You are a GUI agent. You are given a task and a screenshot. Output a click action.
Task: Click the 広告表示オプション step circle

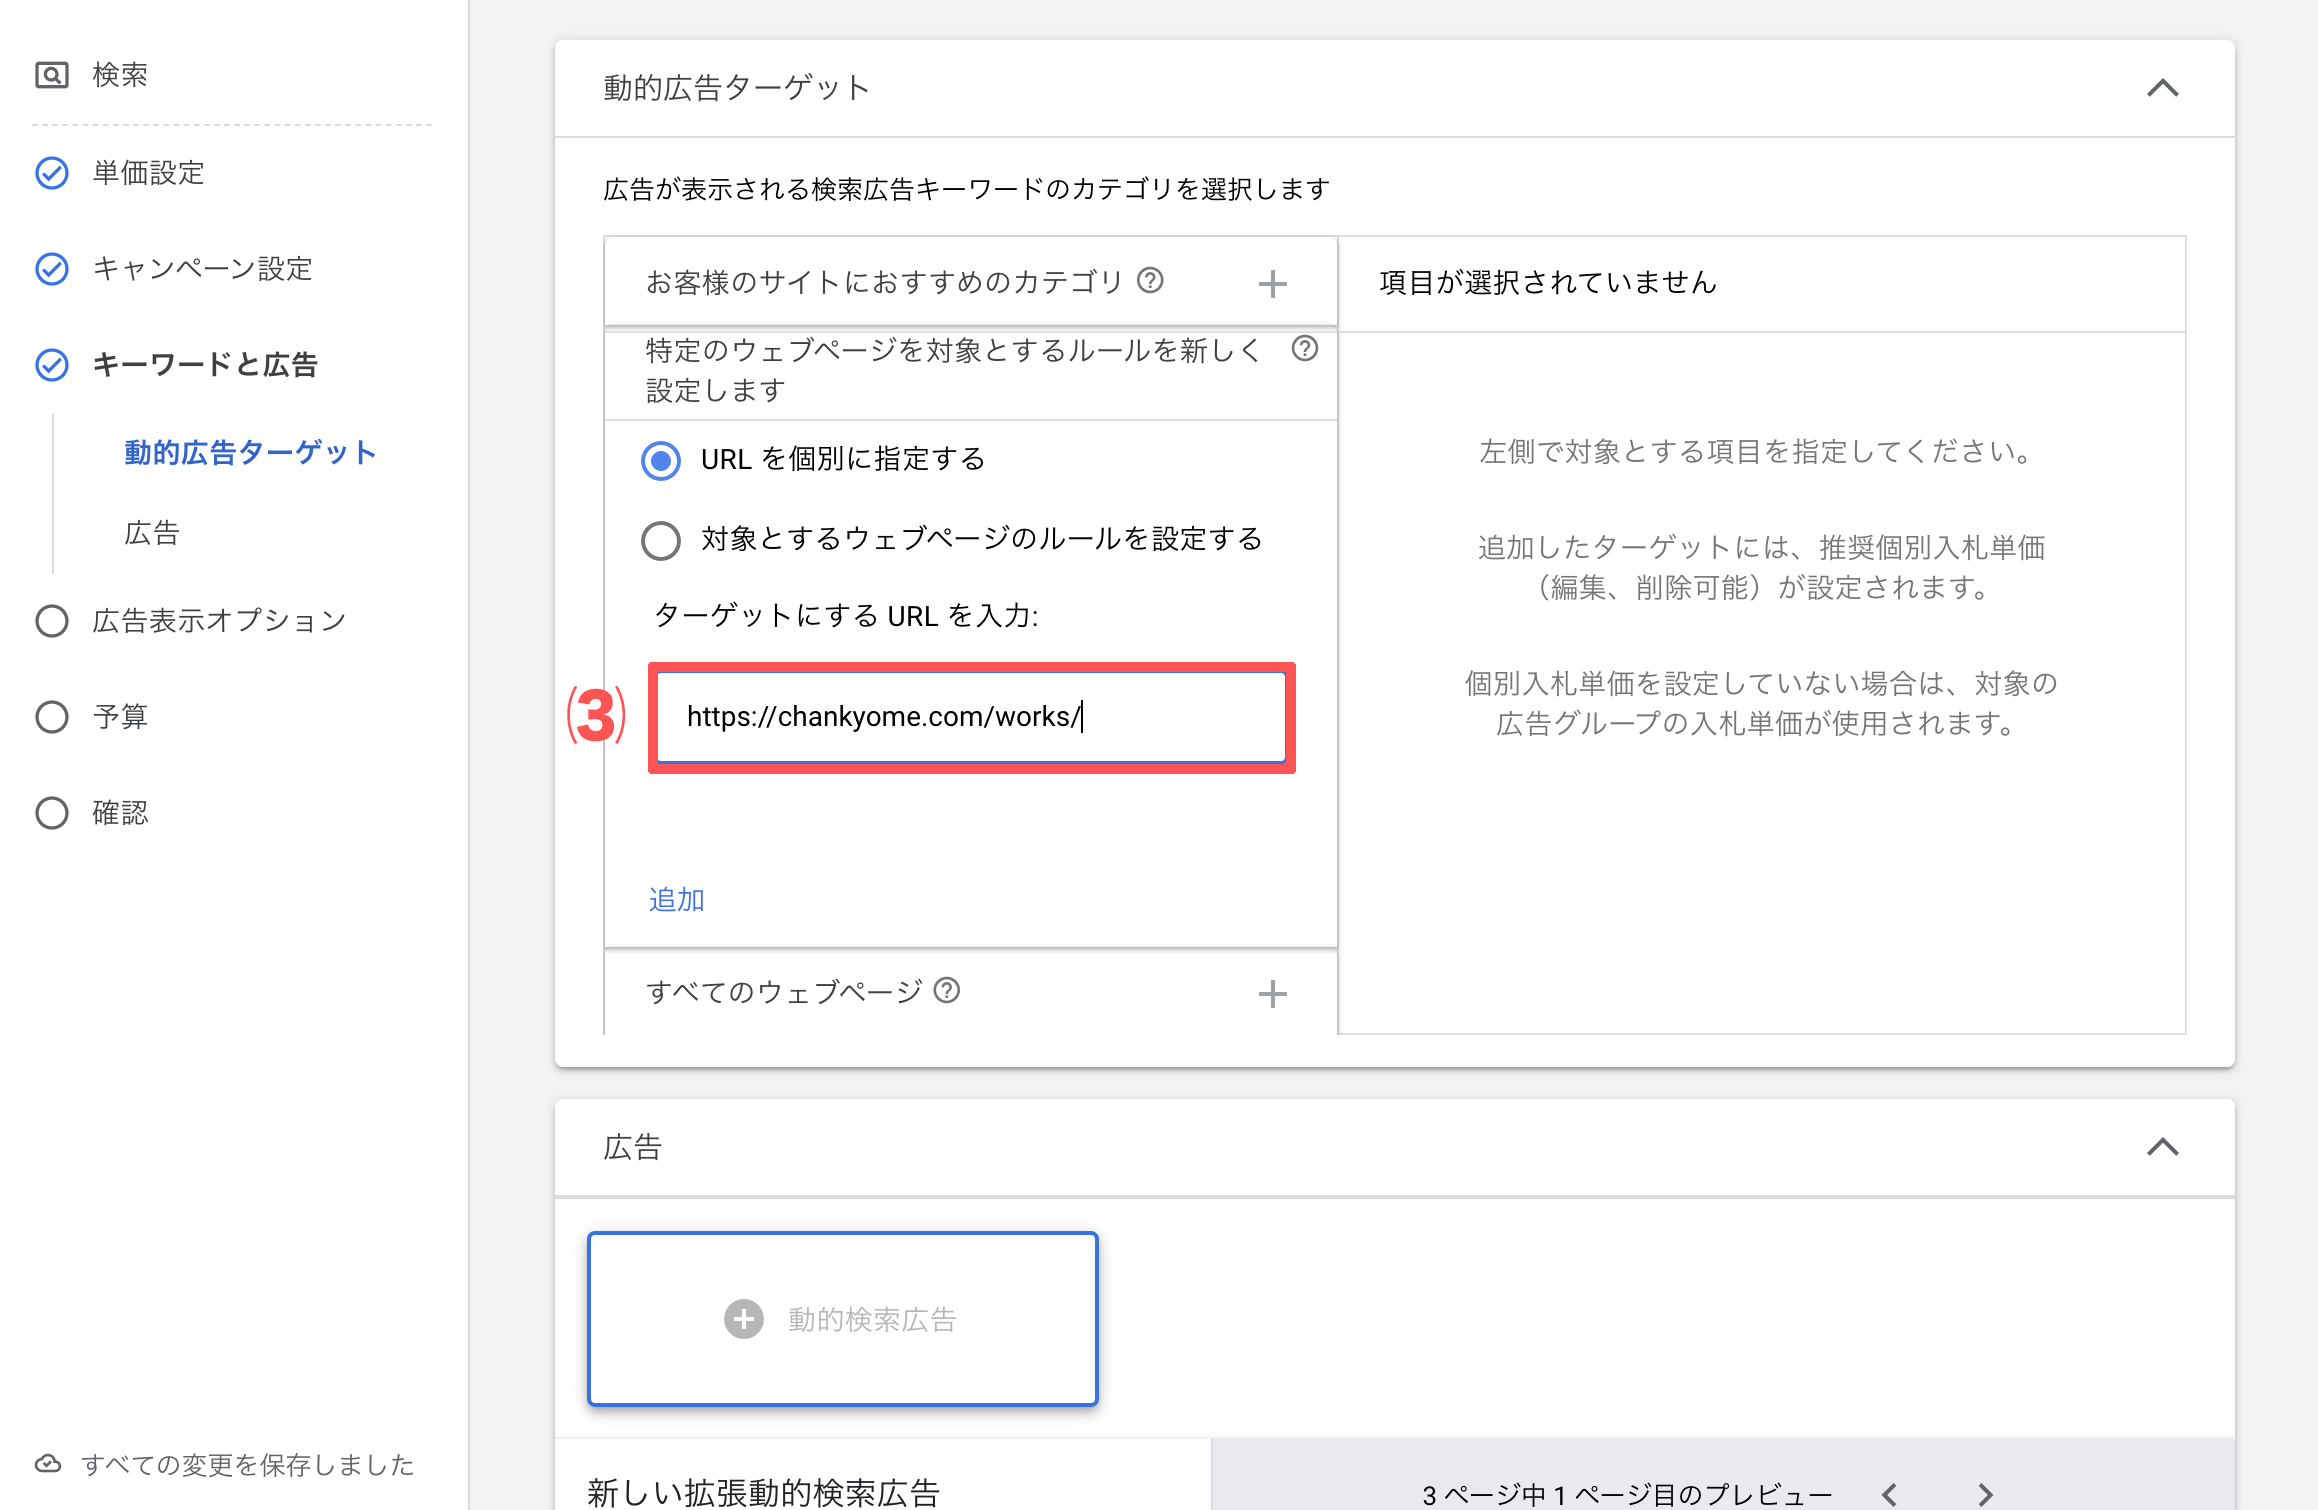[52, 621]
